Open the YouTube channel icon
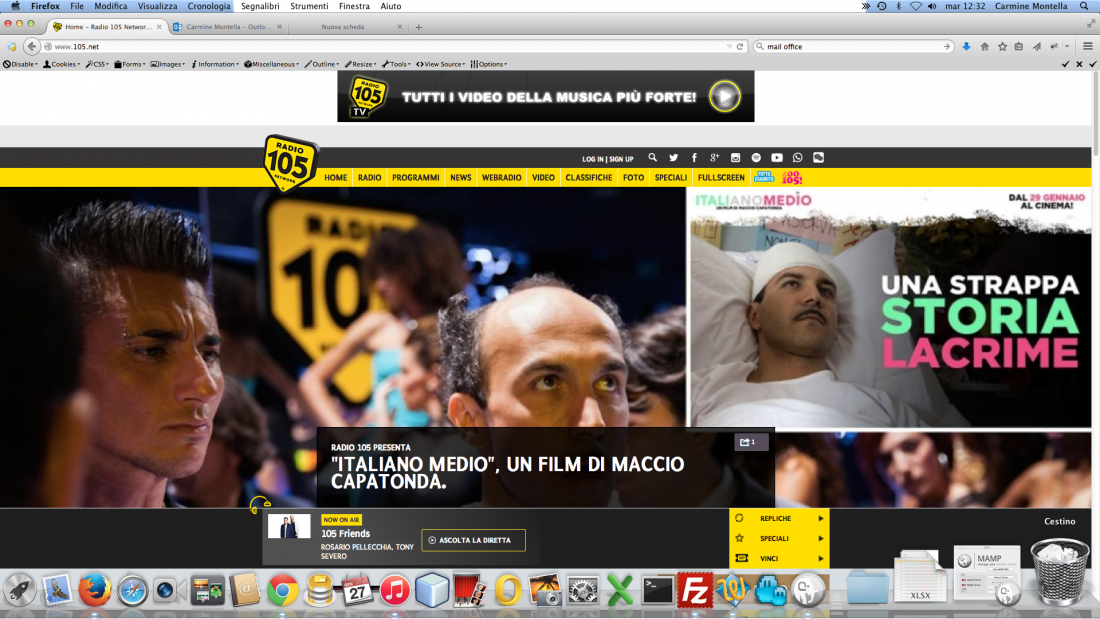 (777, 157)
